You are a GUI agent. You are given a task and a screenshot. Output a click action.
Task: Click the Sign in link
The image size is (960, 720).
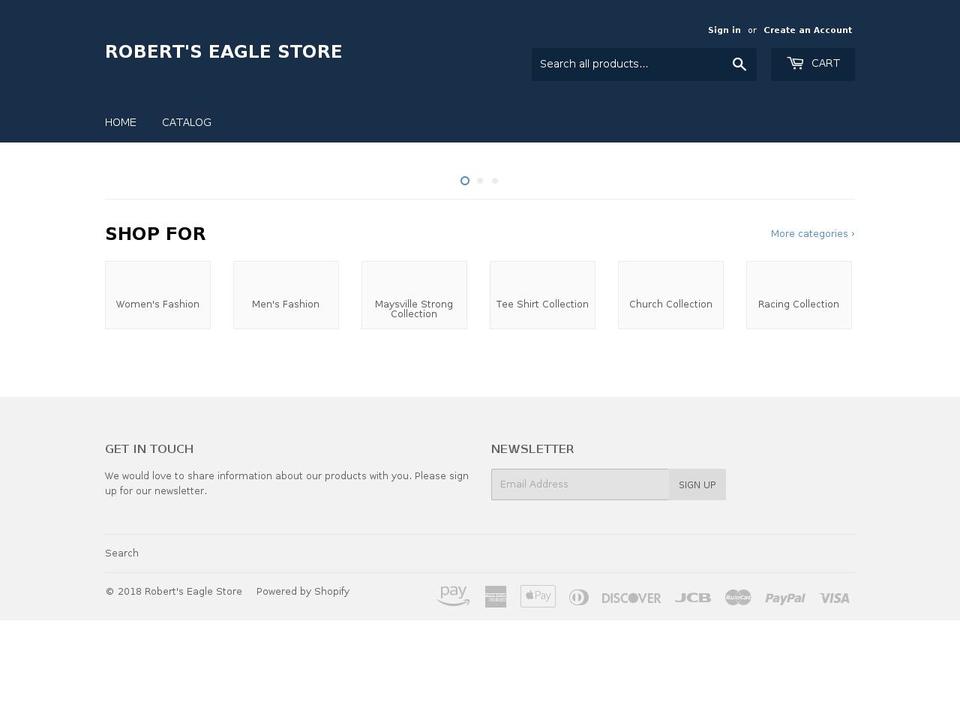(x=724, y=30)
